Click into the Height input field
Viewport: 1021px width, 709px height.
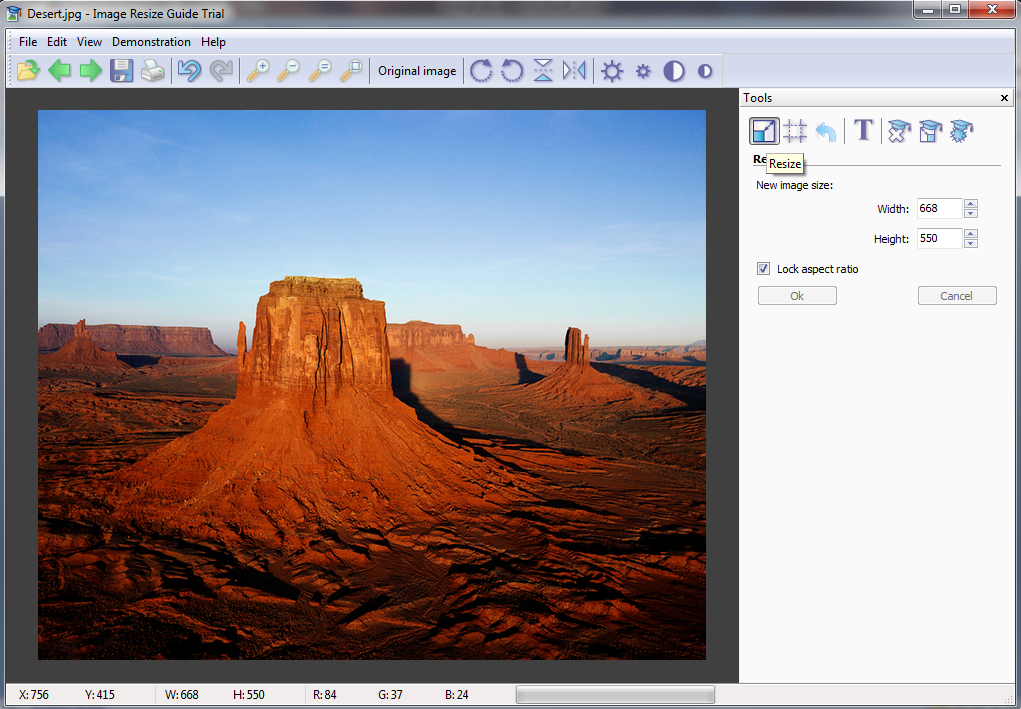click(938, 239)
